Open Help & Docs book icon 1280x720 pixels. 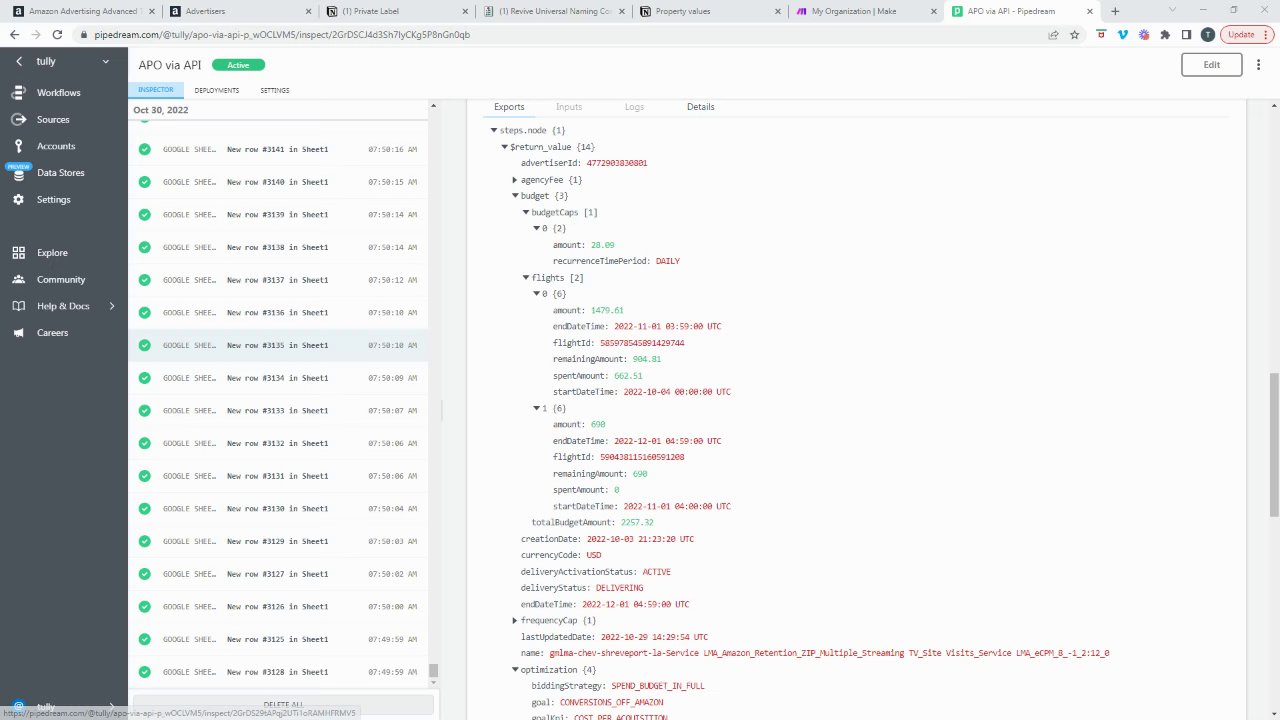pyautogui.click(x=18, y=306)
